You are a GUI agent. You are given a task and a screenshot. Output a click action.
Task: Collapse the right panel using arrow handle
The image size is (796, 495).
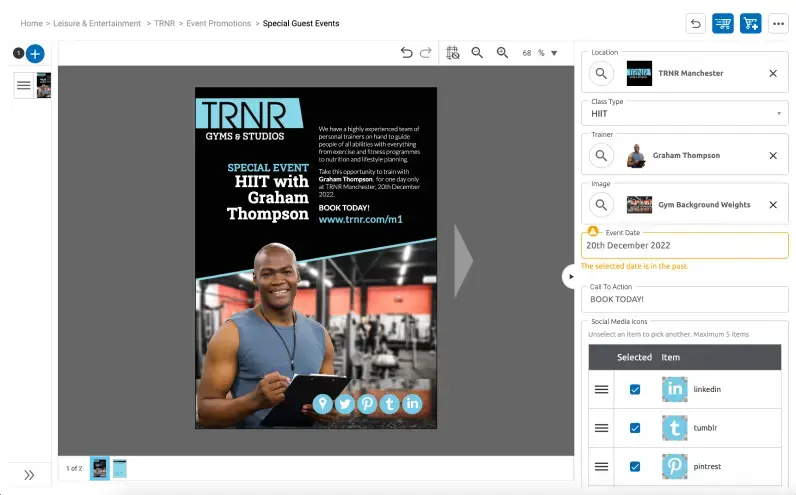[570, 276]
